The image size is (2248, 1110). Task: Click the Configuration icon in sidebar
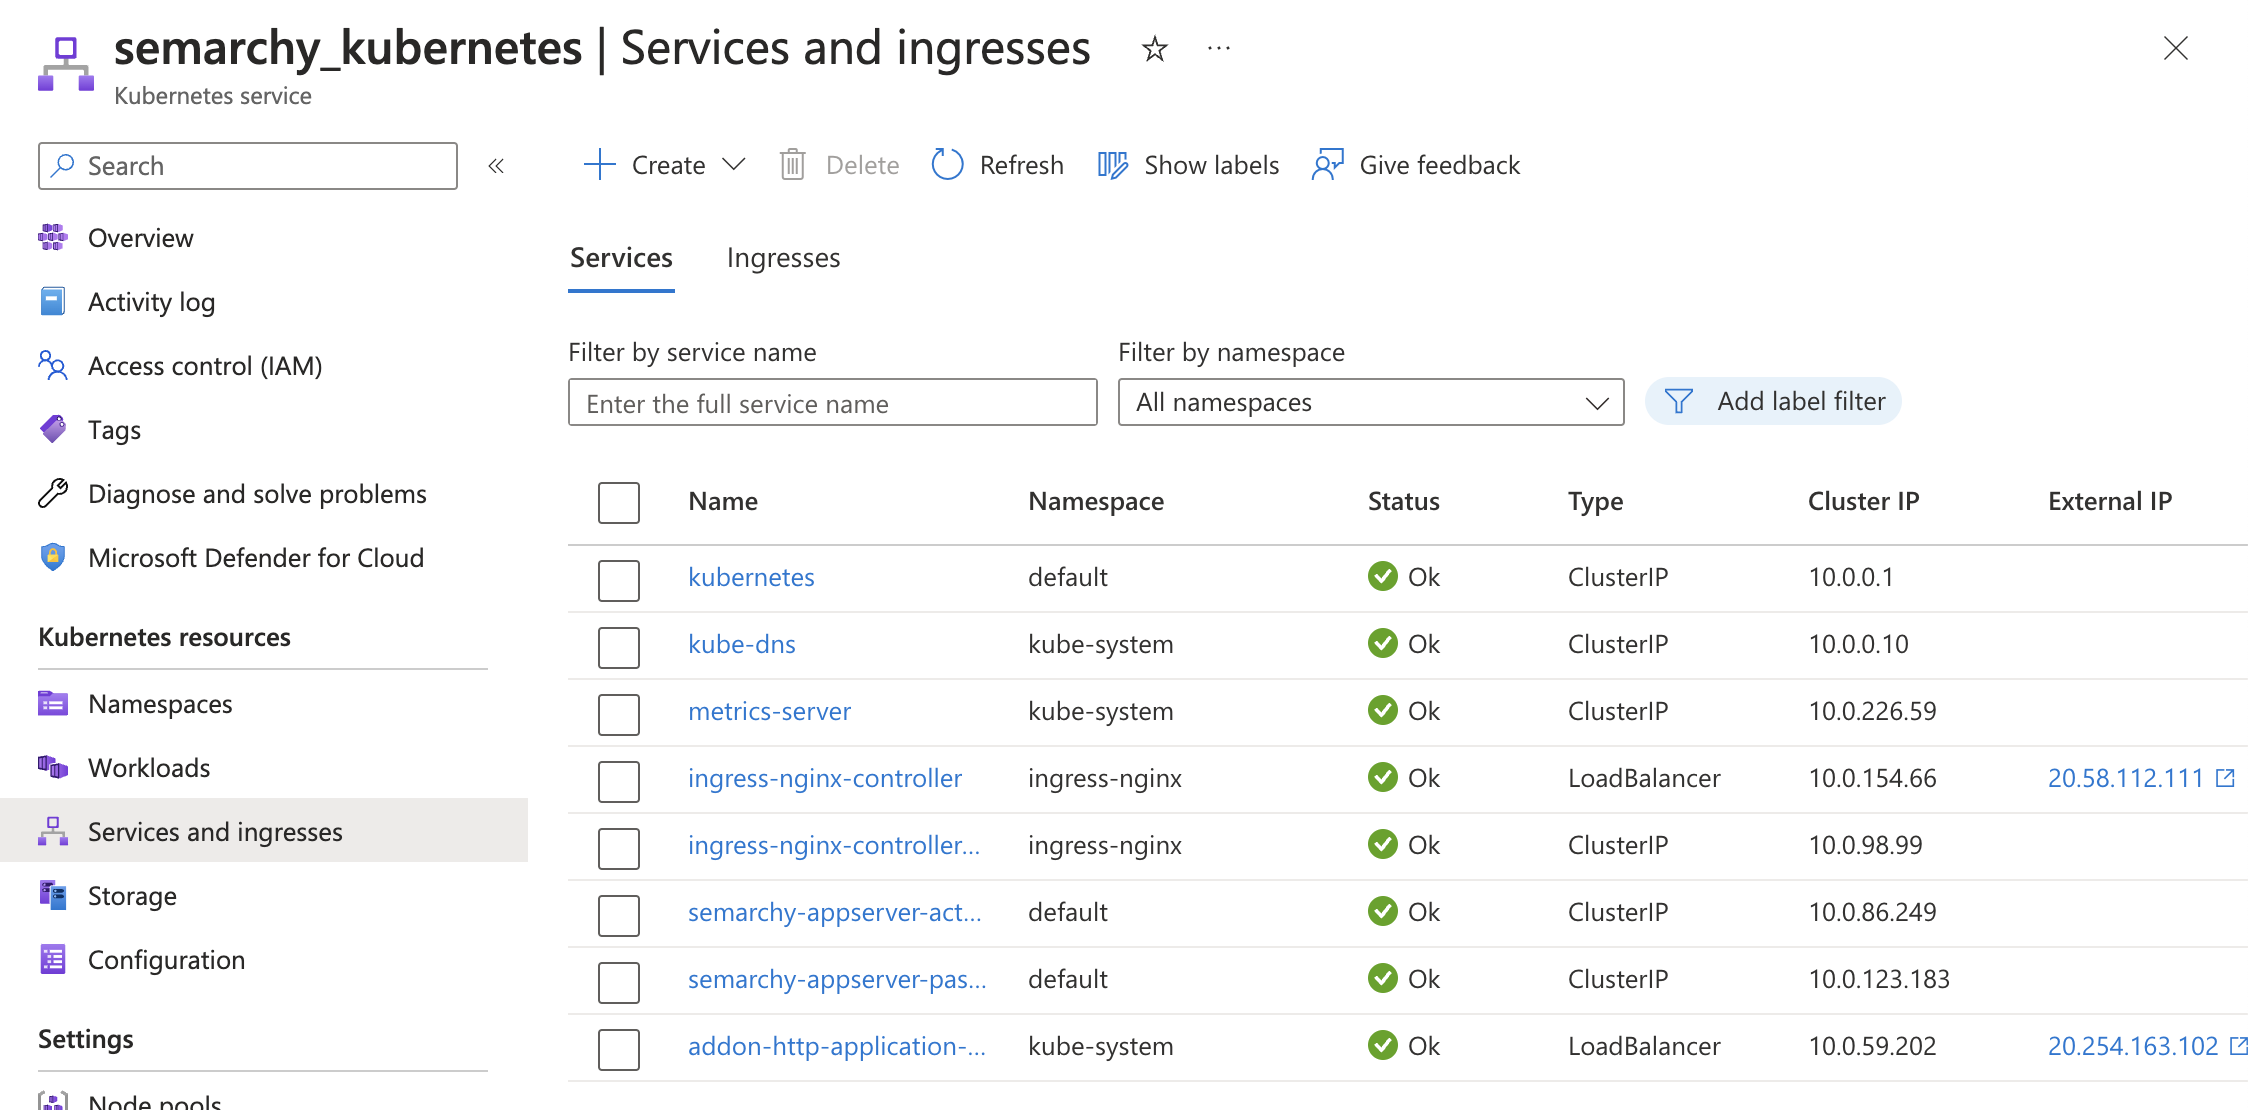[x=53, y=960]
